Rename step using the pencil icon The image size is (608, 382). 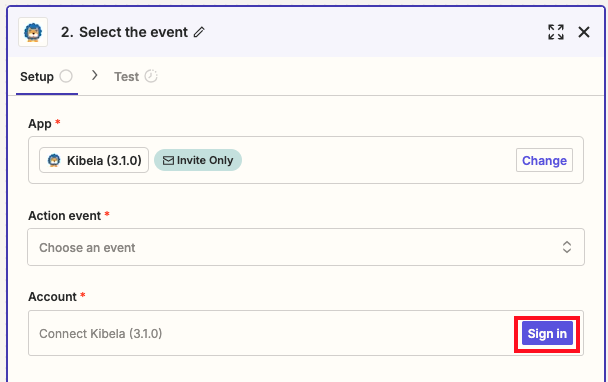(199, 32)
